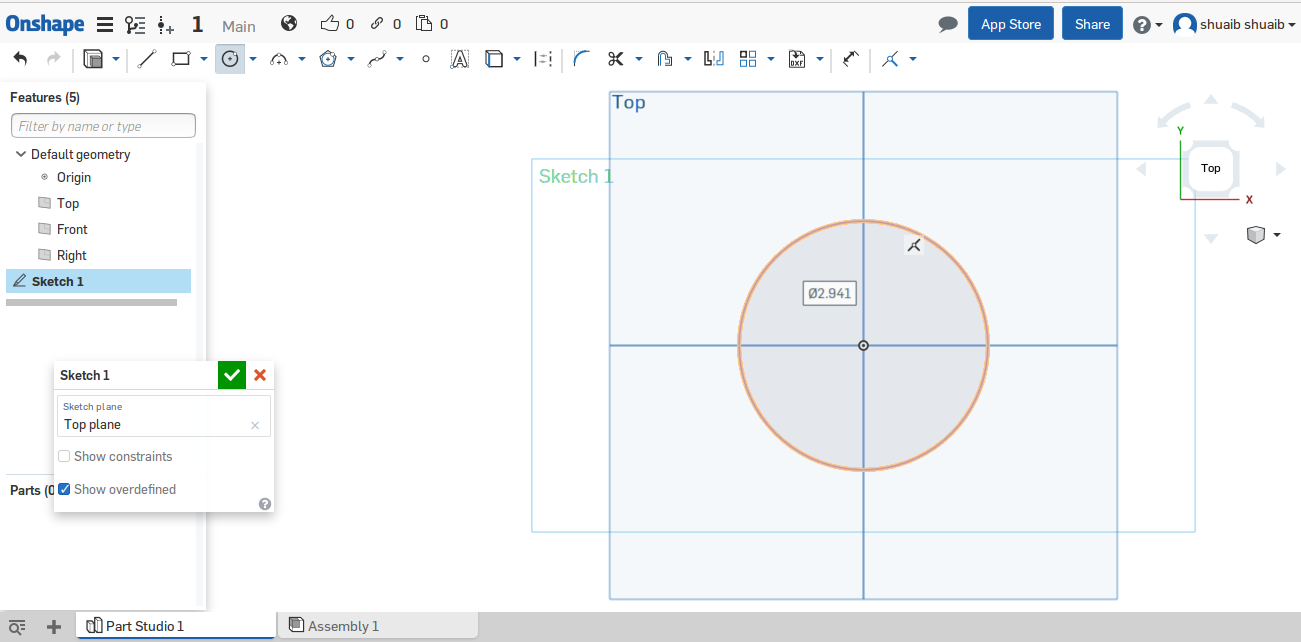Screen dimensions: 1301x642
Task: Open the dropdown next to copy sketch
Action: click(115, 59)
